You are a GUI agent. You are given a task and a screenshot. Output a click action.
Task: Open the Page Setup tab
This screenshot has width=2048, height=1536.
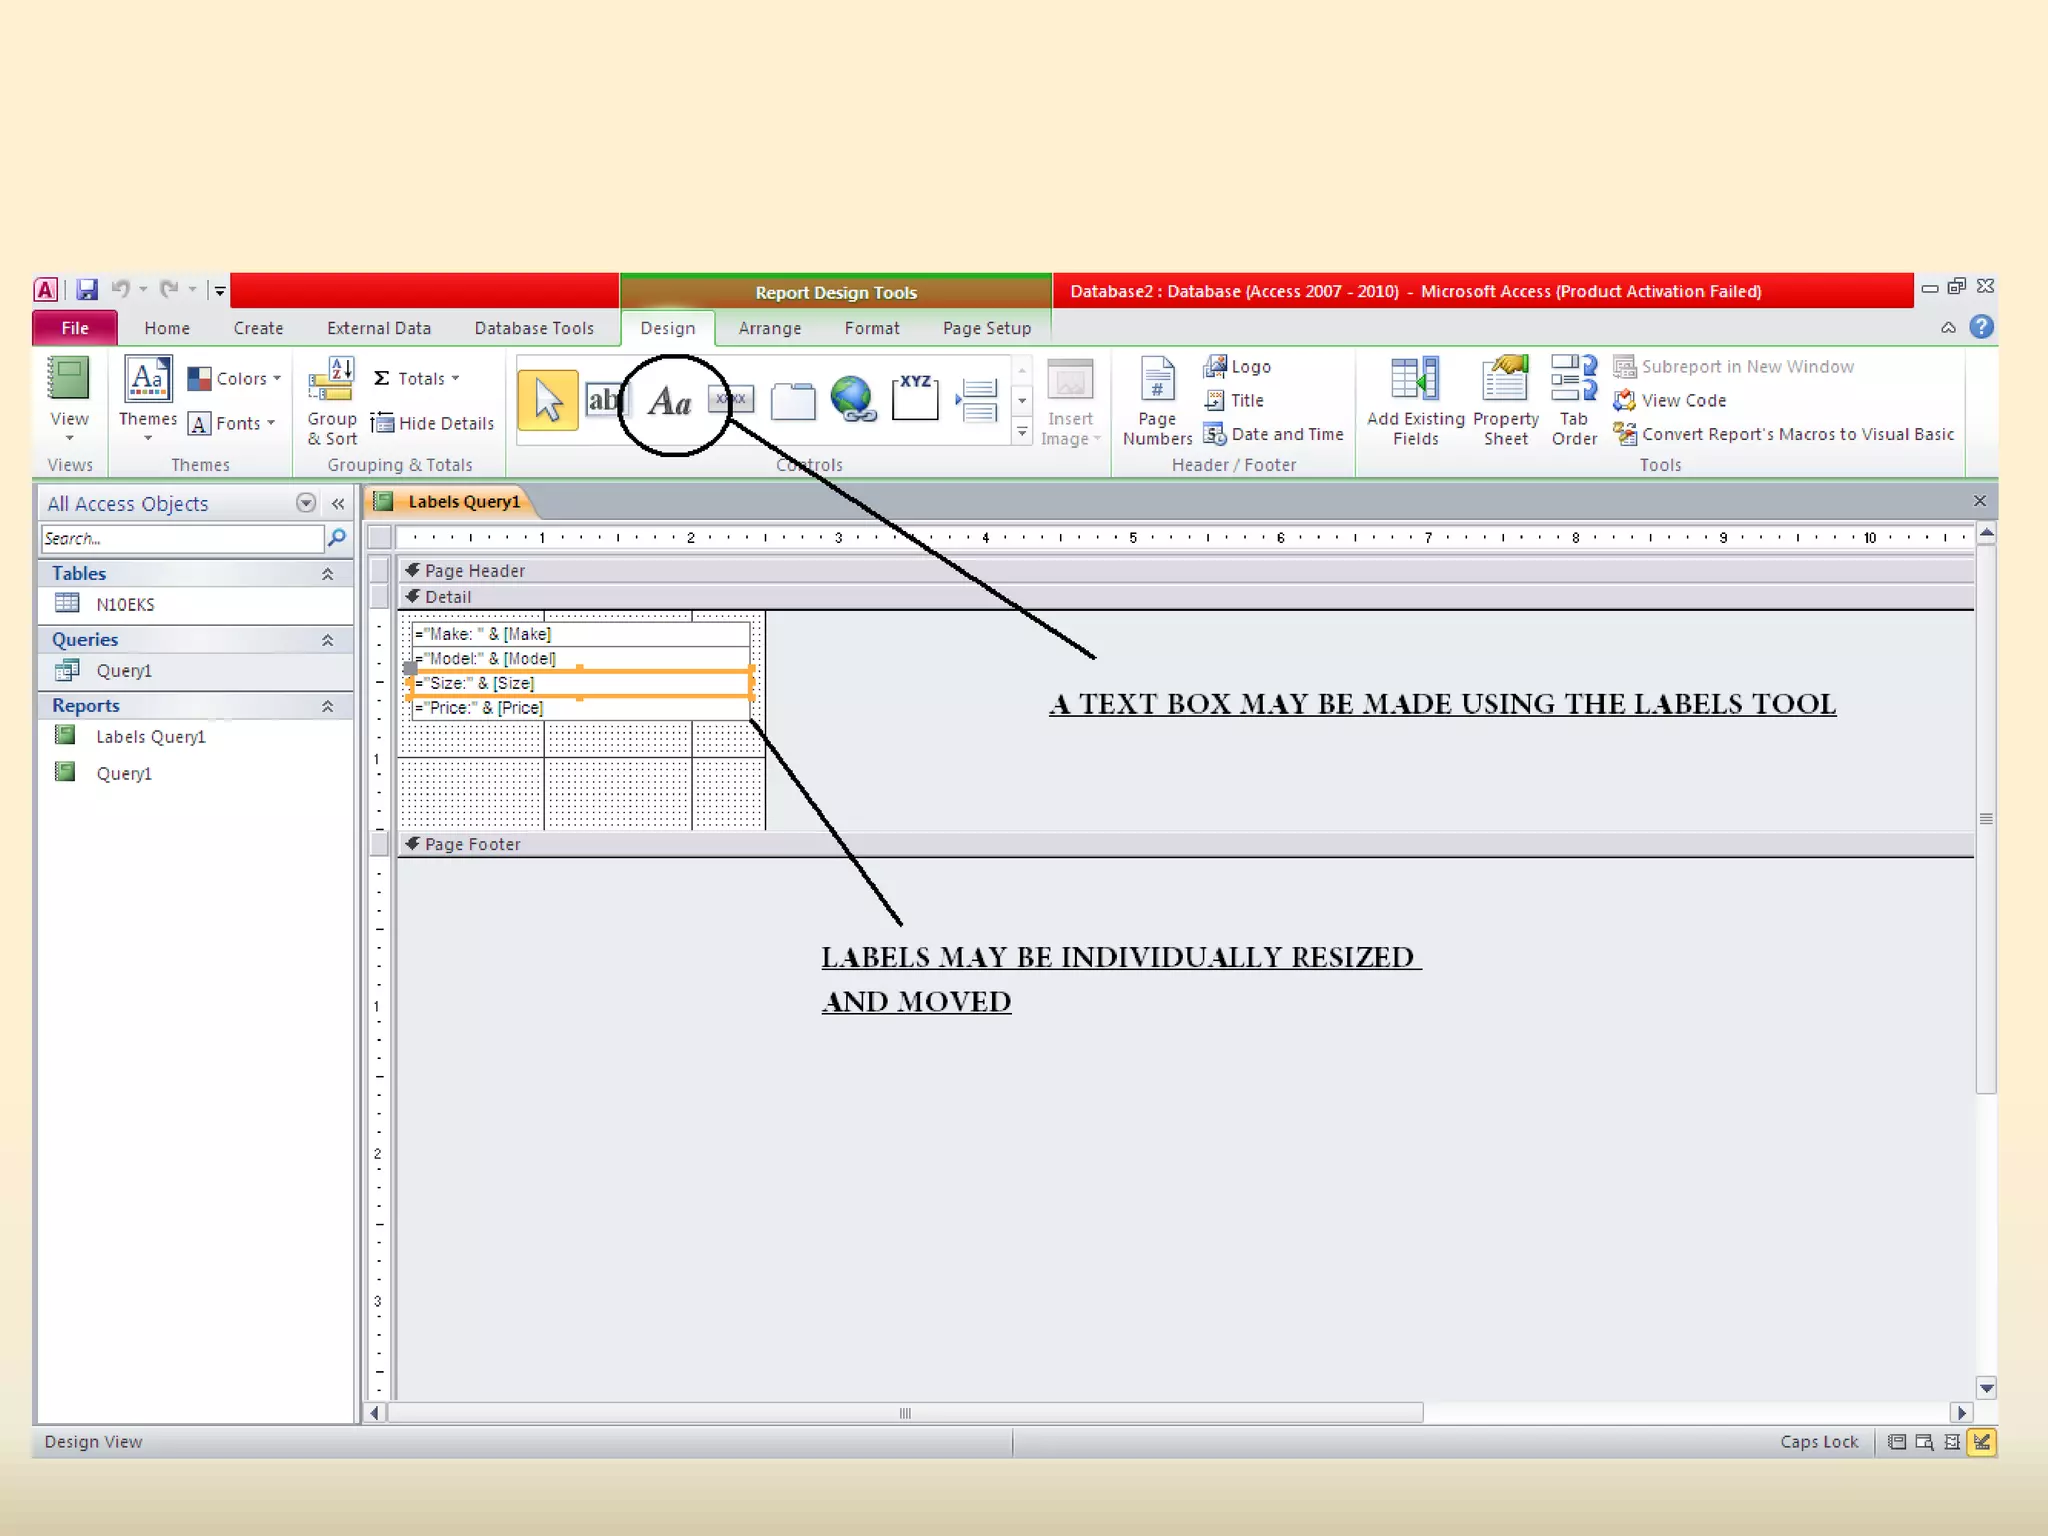986,329
